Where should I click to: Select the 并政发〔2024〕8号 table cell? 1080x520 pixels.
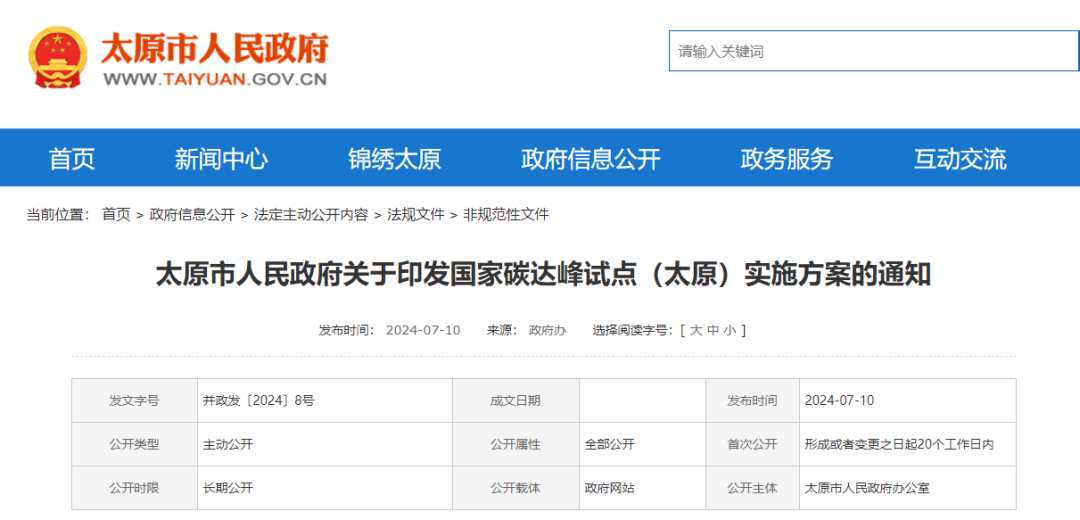(x=325, y=401)
